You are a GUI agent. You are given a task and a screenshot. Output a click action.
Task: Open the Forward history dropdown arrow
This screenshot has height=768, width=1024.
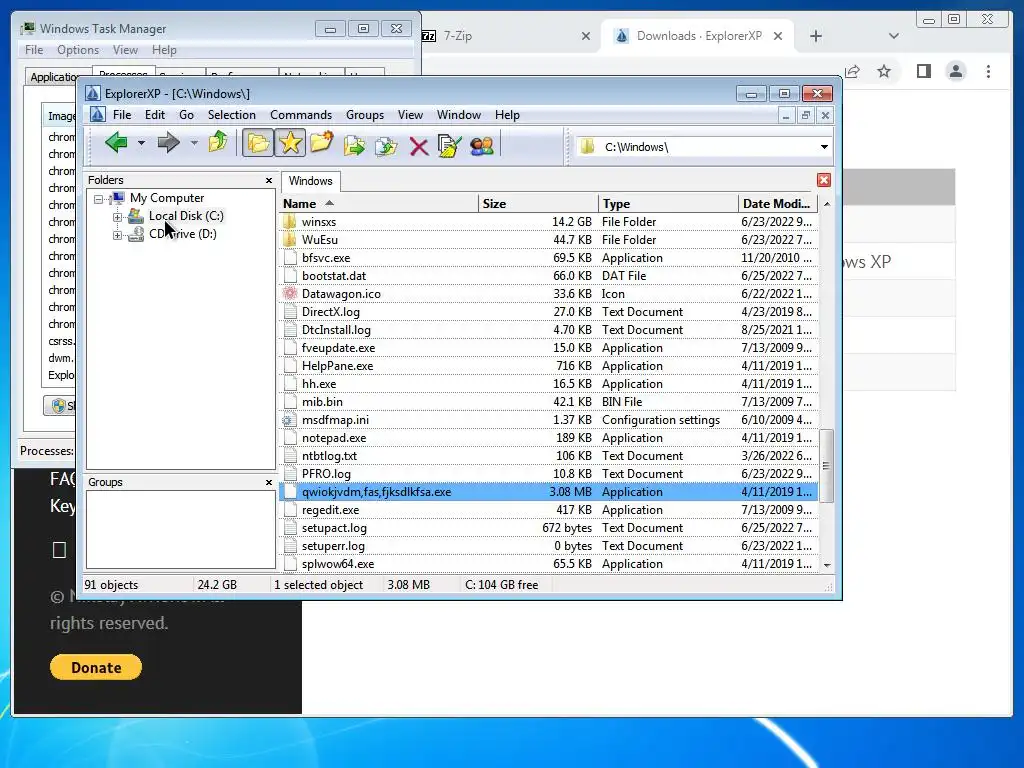(x=194, y=143)
